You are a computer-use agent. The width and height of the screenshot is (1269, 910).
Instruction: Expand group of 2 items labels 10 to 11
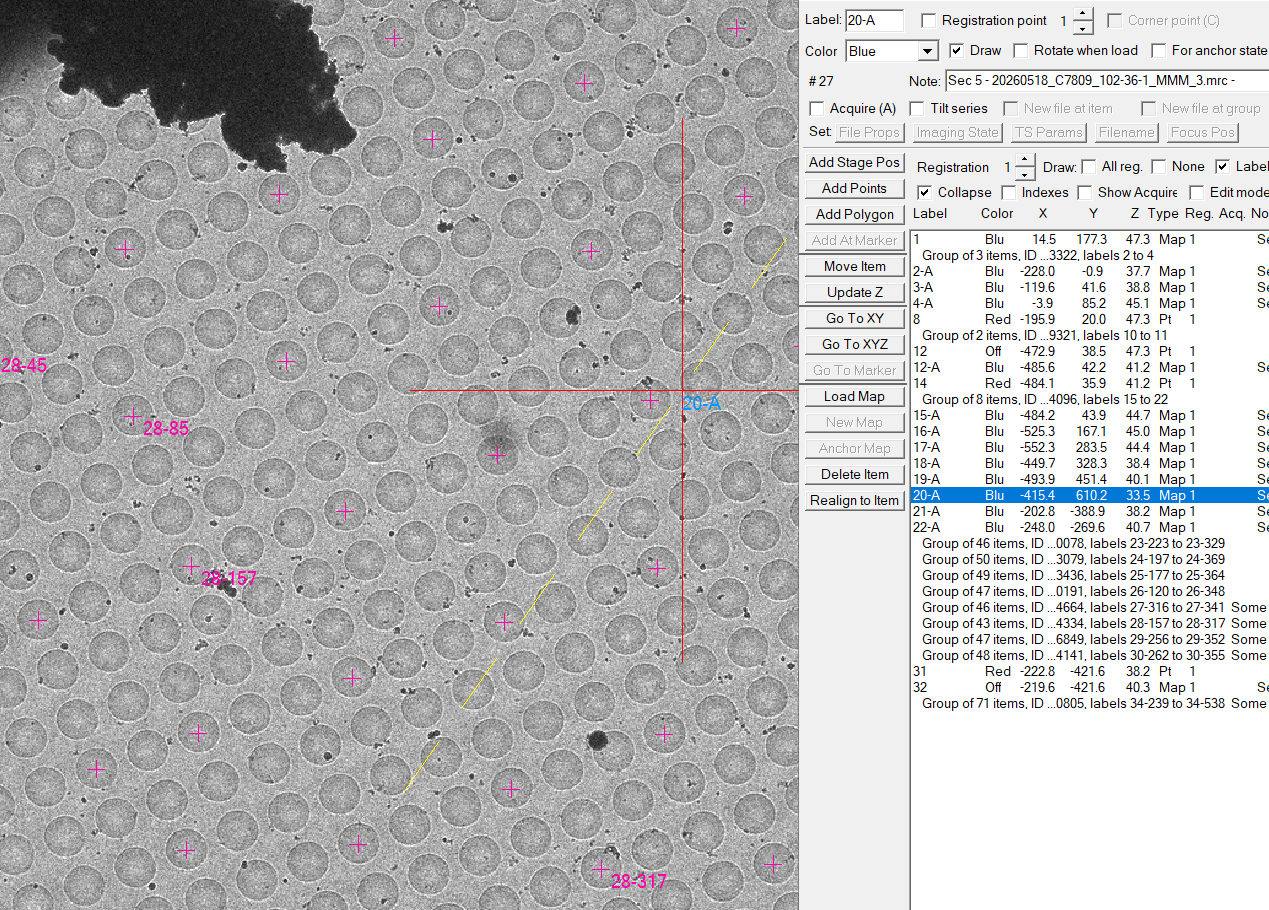(1090, 335)
